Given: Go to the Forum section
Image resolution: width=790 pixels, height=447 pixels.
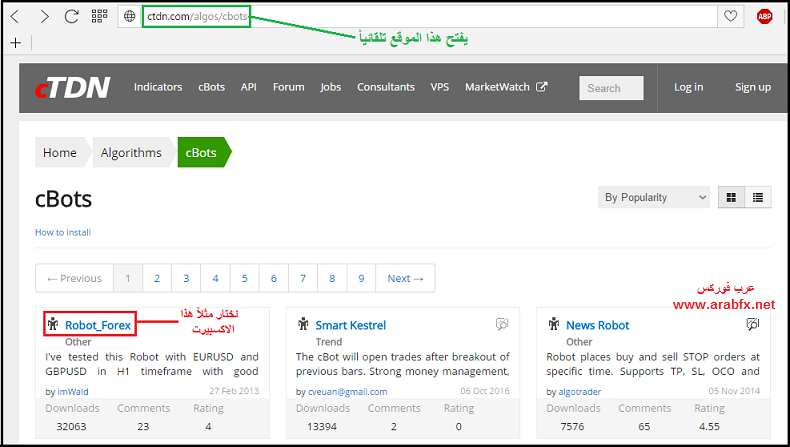Looking at the screenshot, I should click(289, 87).
